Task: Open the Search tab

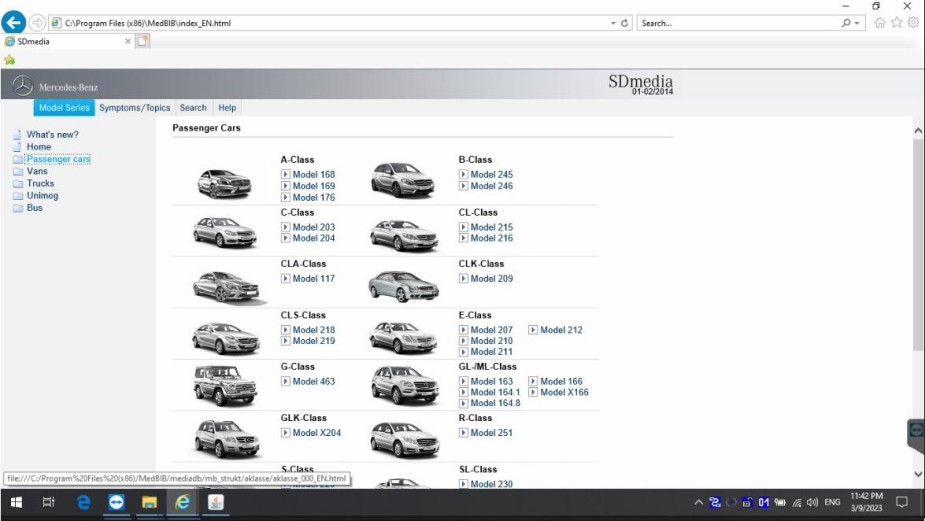Action: [x=193, y=107]
